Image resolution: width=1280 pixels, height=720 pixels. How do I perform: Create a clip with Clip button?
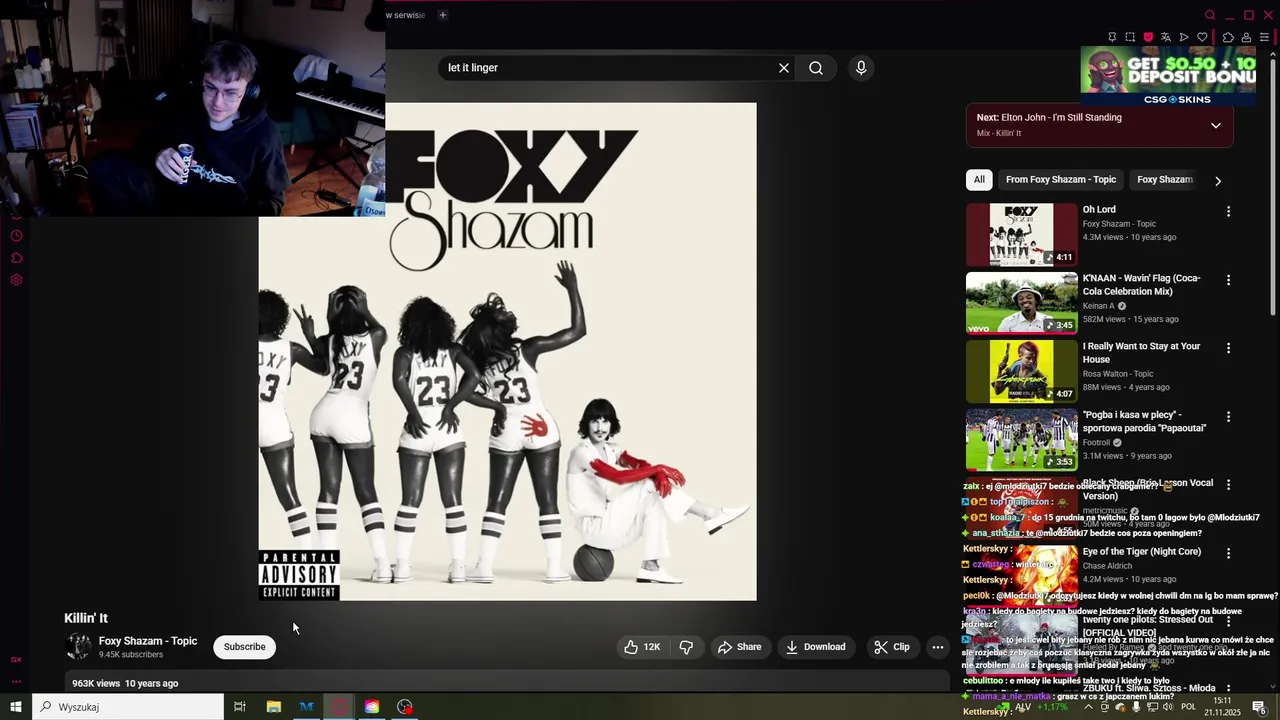point(891,647)
